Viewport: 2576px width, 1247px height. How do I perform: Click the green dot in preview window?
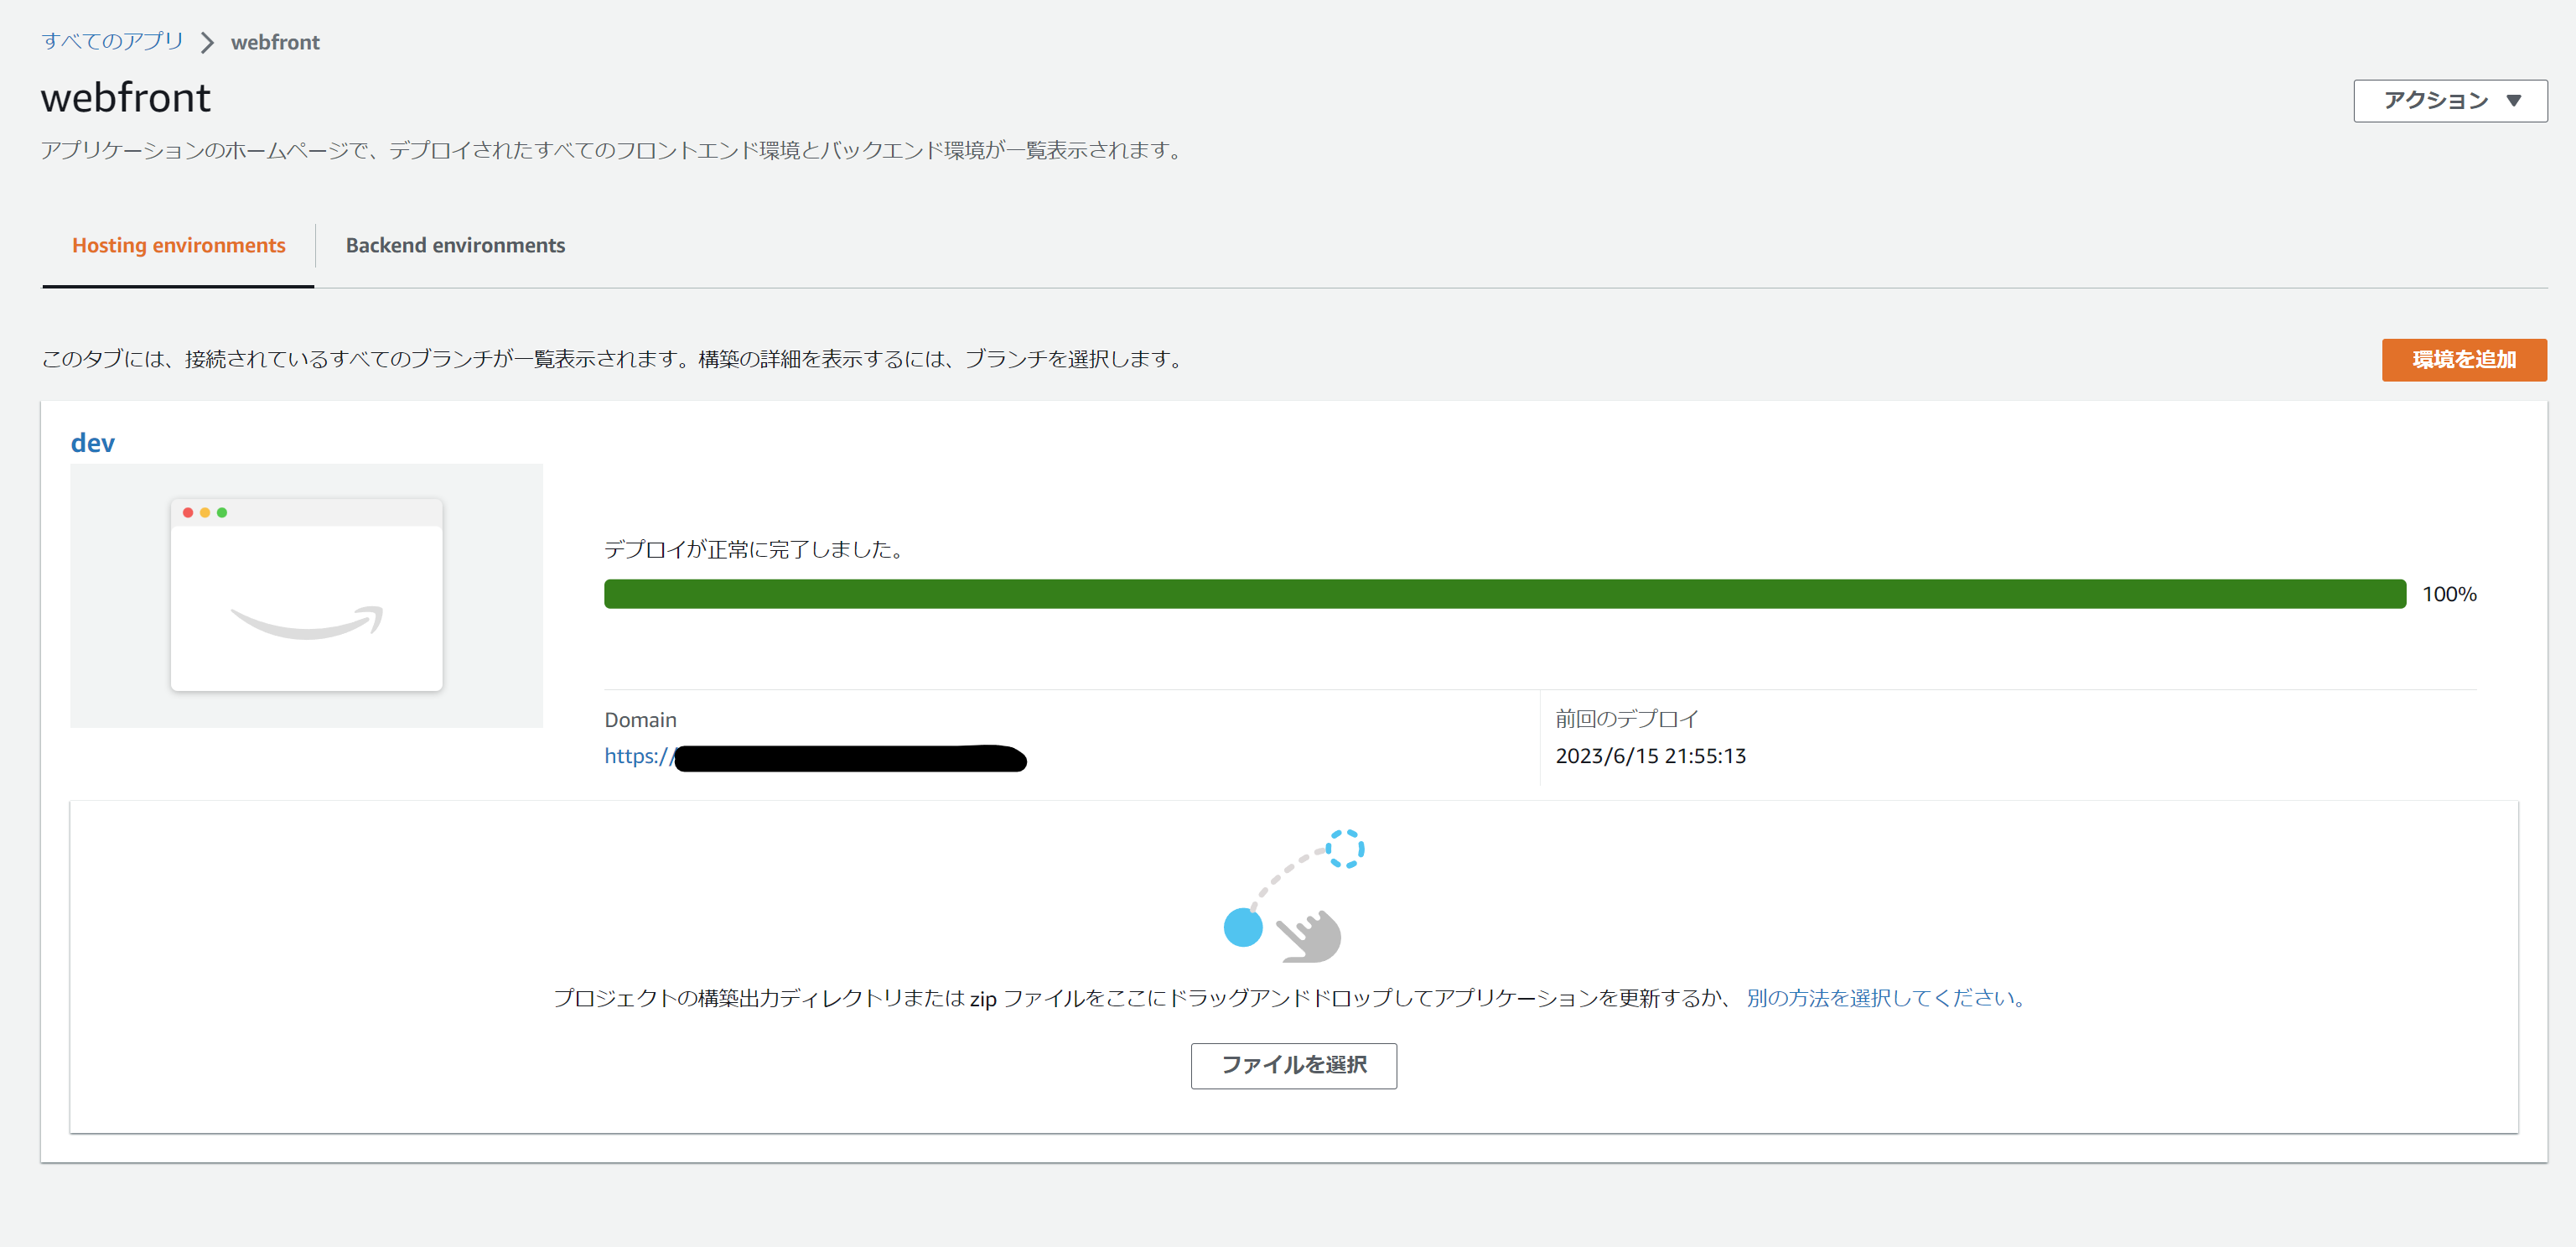(222, 513)
